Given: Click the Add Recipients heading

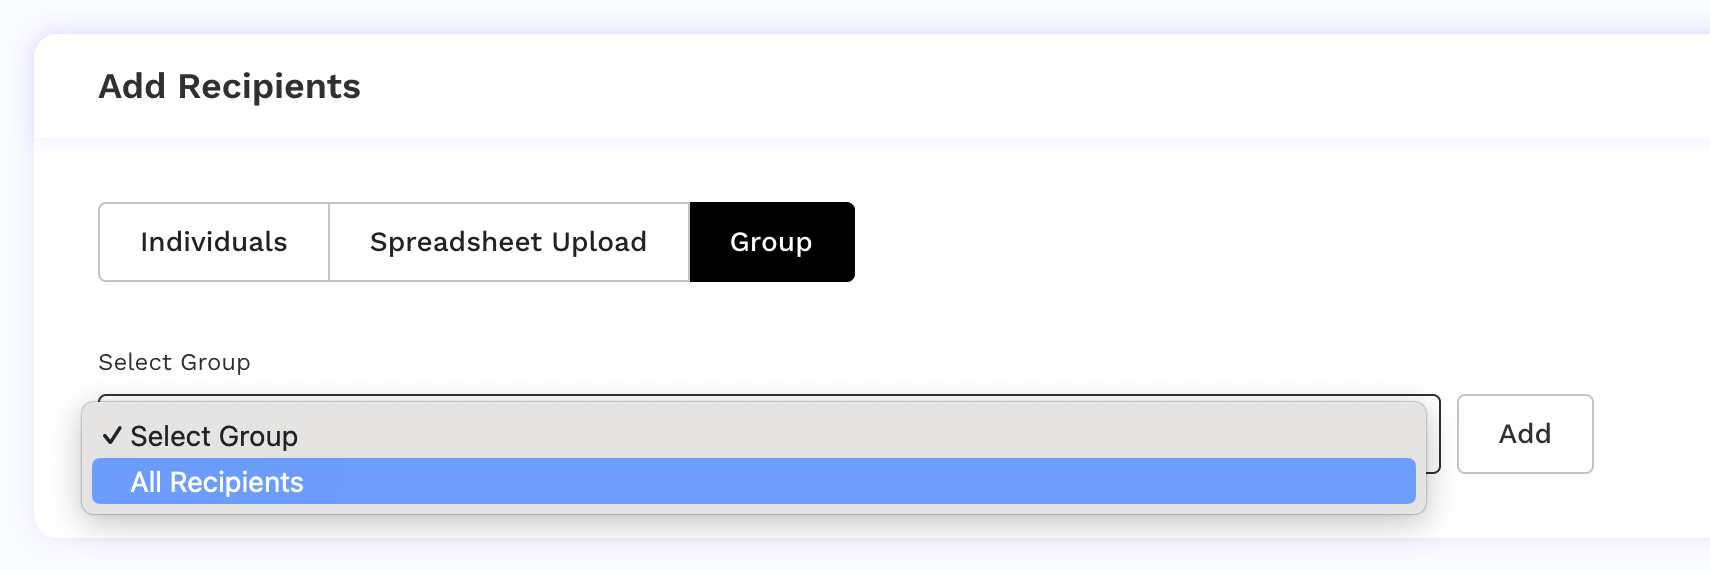Looking at the screenshot, I should tap(229, 87).
